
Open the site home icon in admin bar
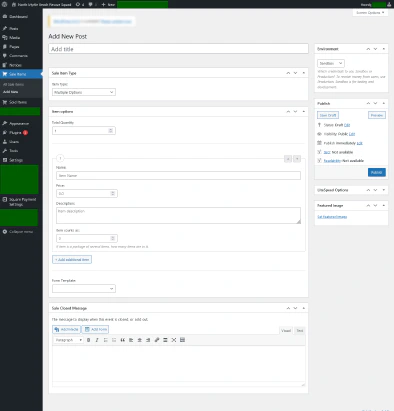coord(14,4)
